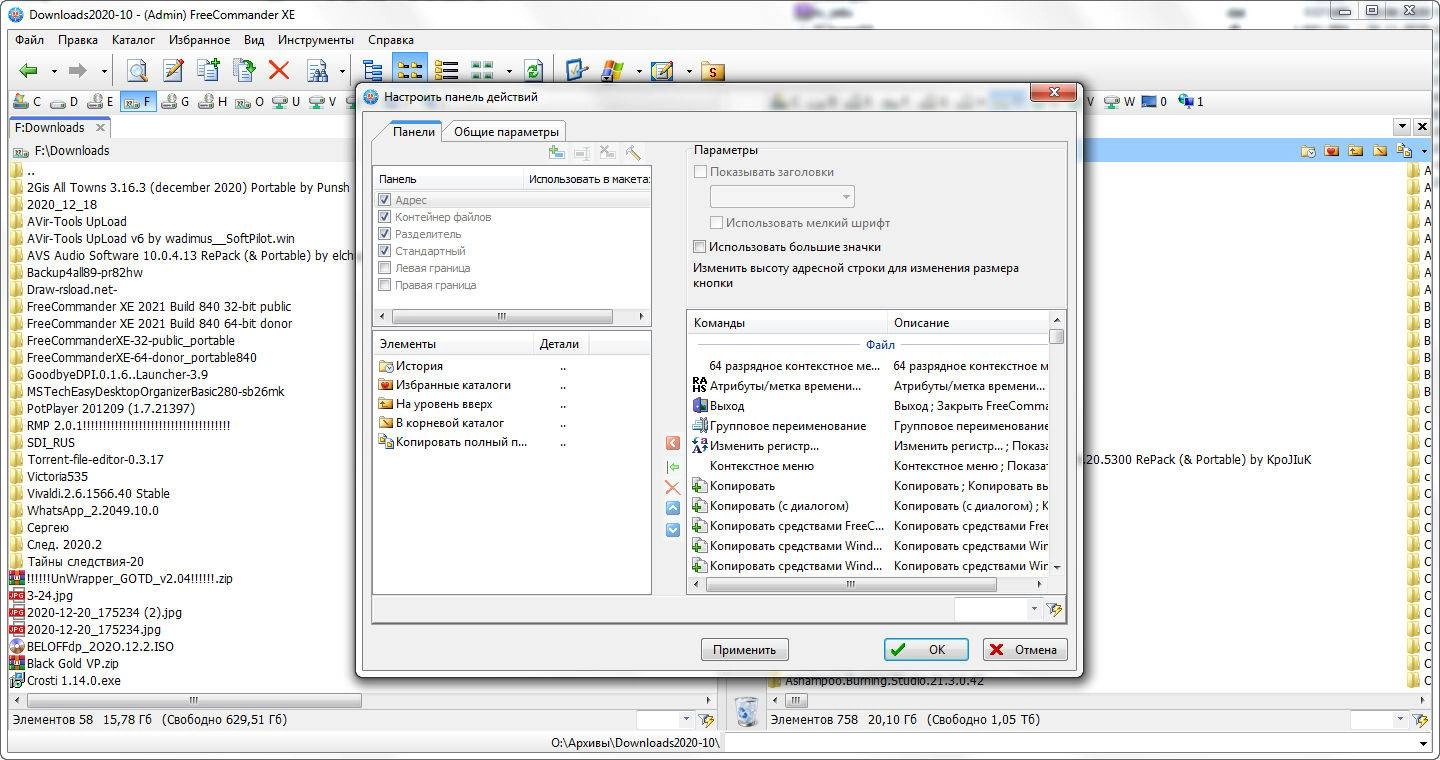Click the OK button in dialog
This screenshot has height=760, width=1440.
click(926, 649)
